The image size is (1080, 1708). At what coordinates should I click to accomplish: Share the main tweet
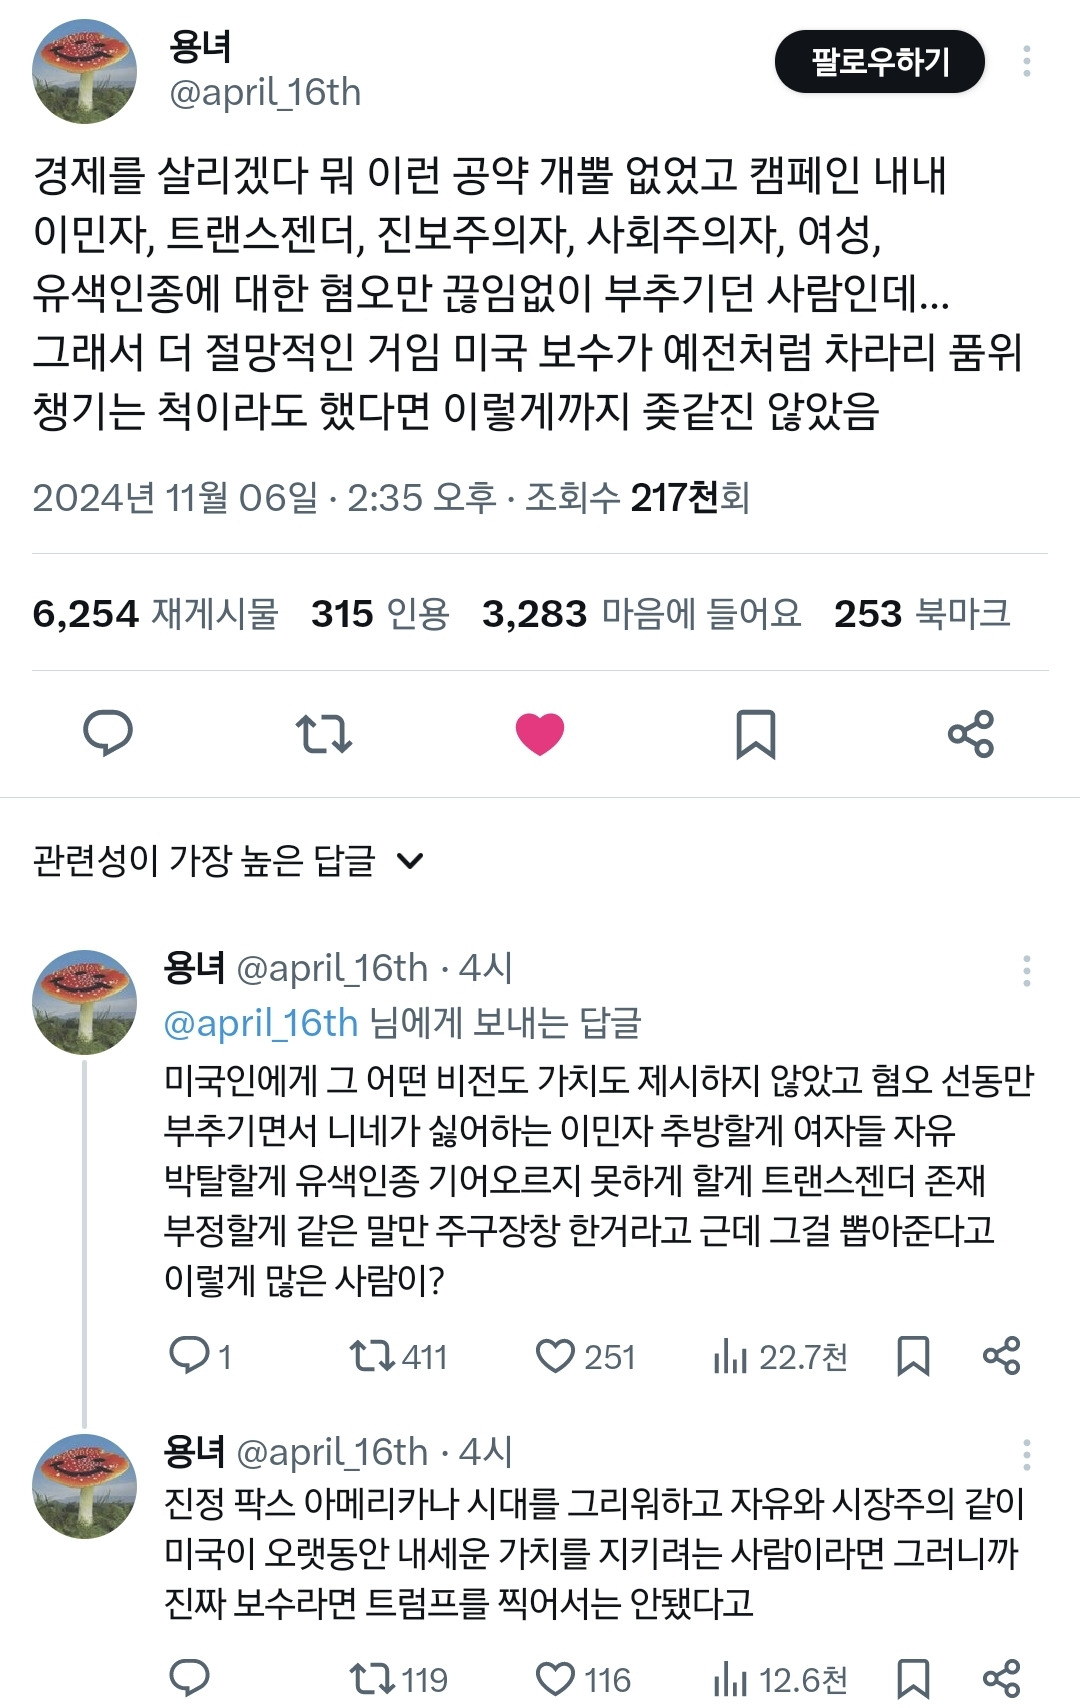coord(971,733)
